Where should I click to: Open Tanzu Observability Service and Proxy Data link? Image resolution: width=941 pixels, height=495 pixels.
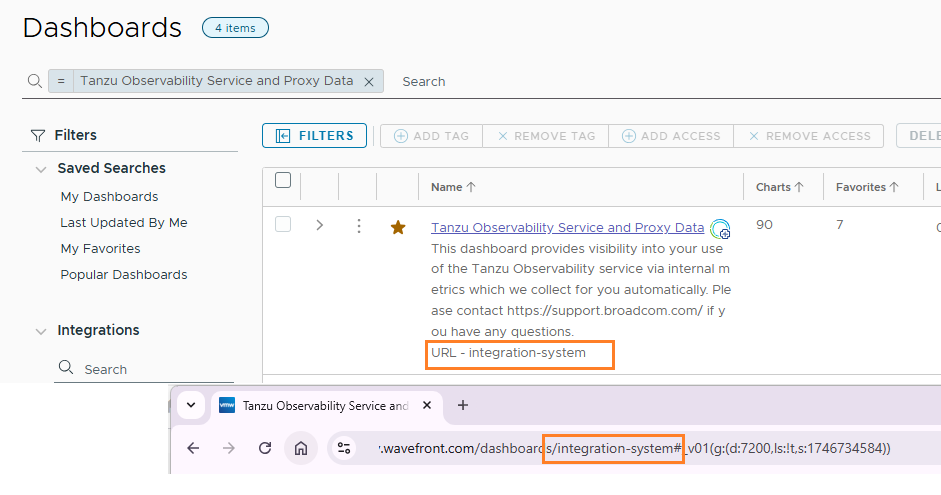point(567,228)
